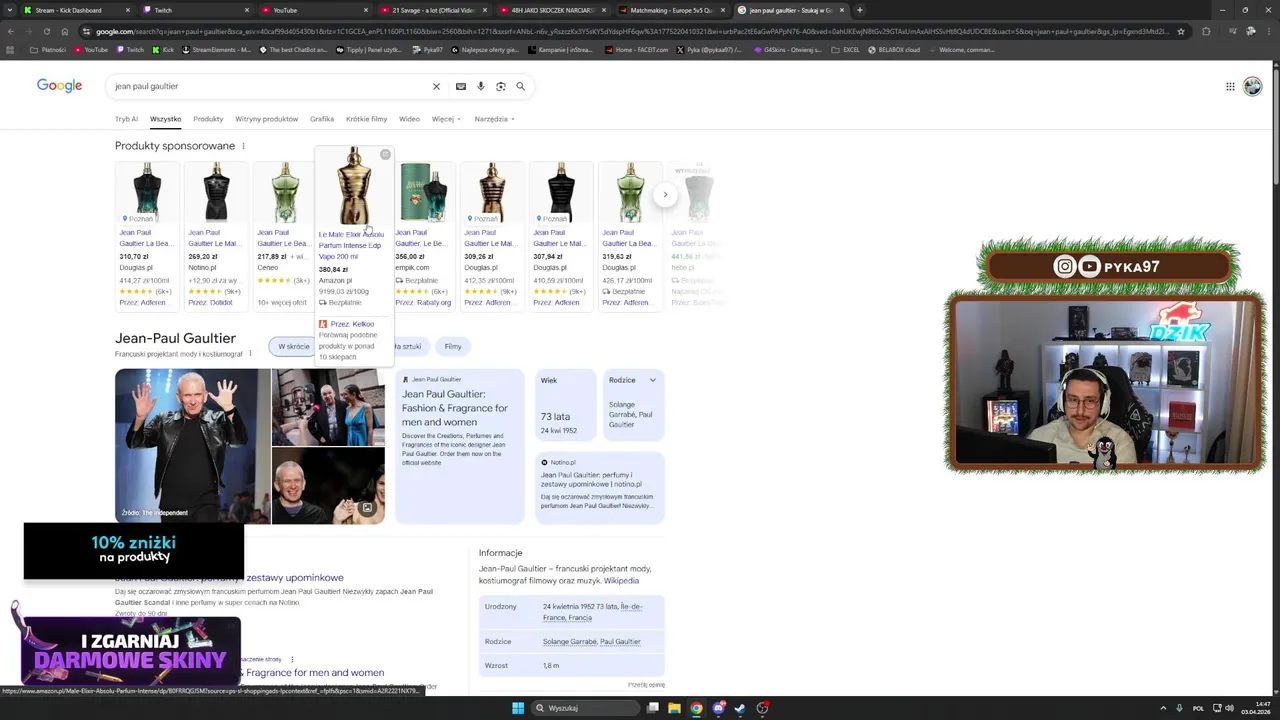Open Google Lens image search icon

[501, 86]
